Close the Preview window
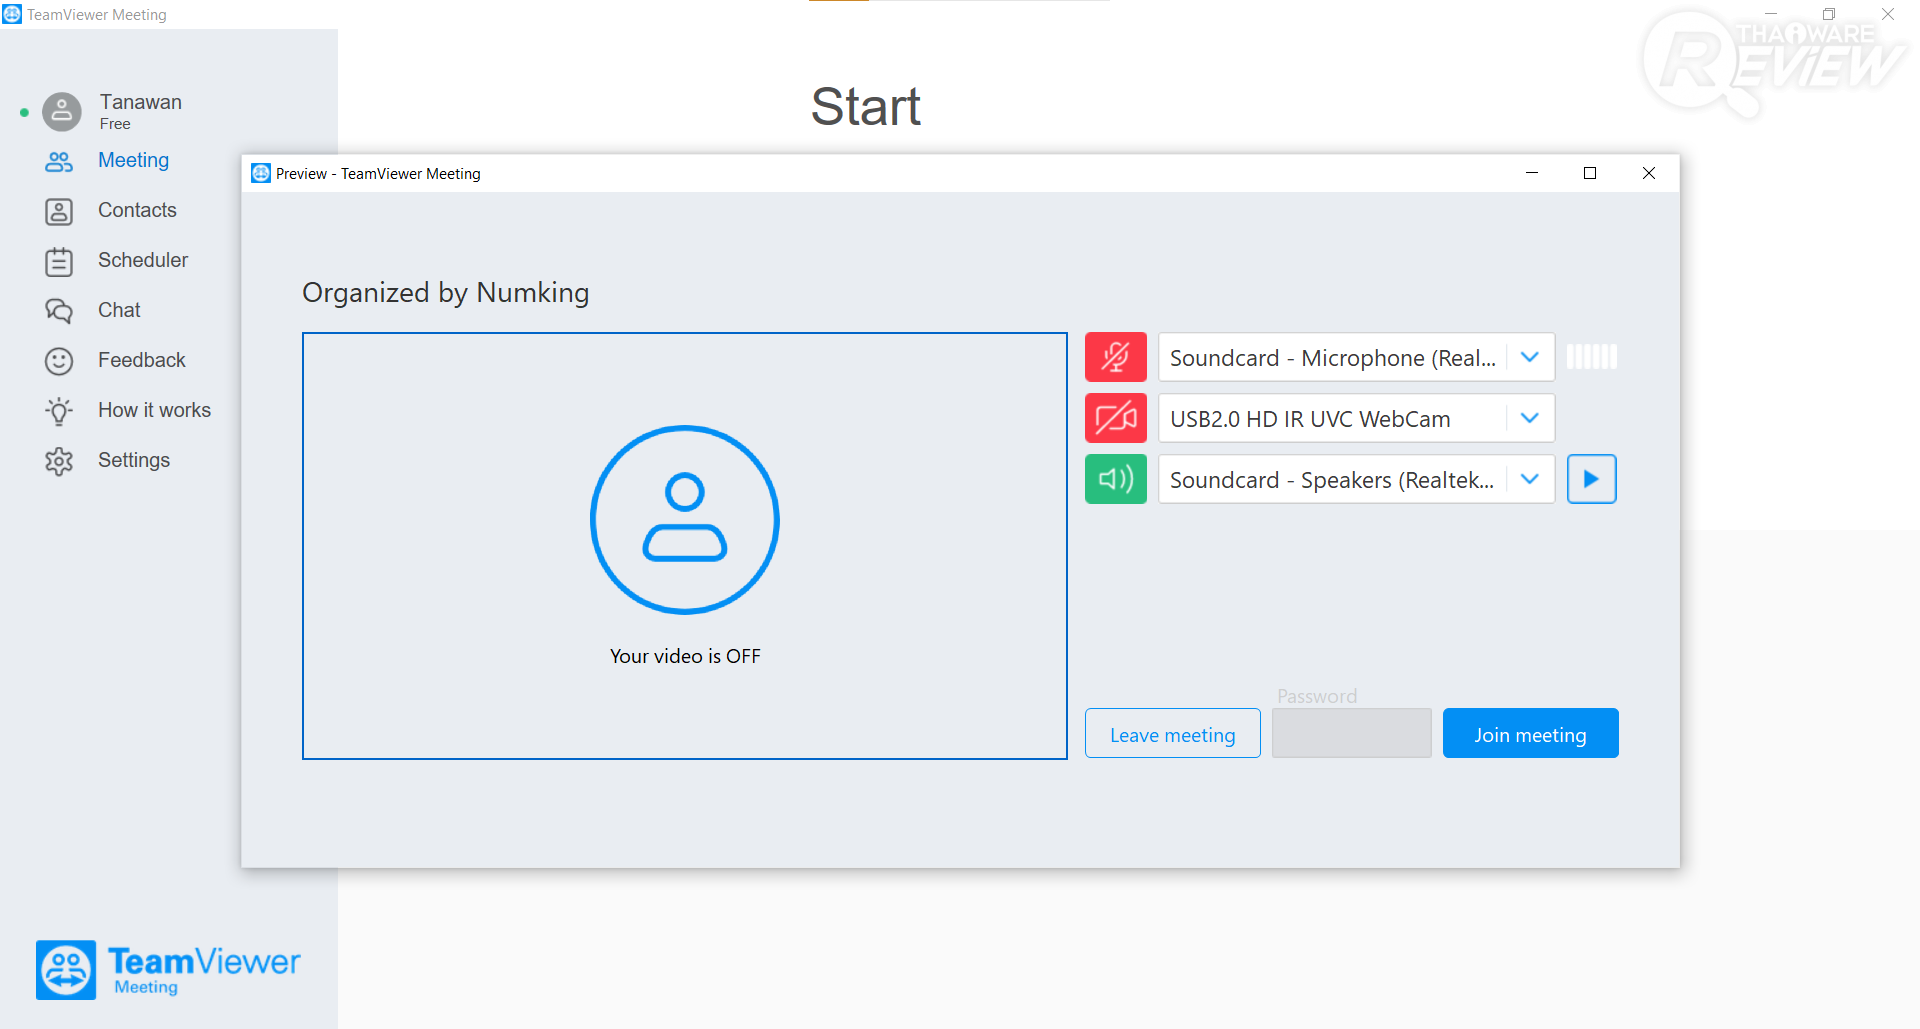Image resolution: width=1920 pixels, height=1029 pixels. pos(1649,173)
